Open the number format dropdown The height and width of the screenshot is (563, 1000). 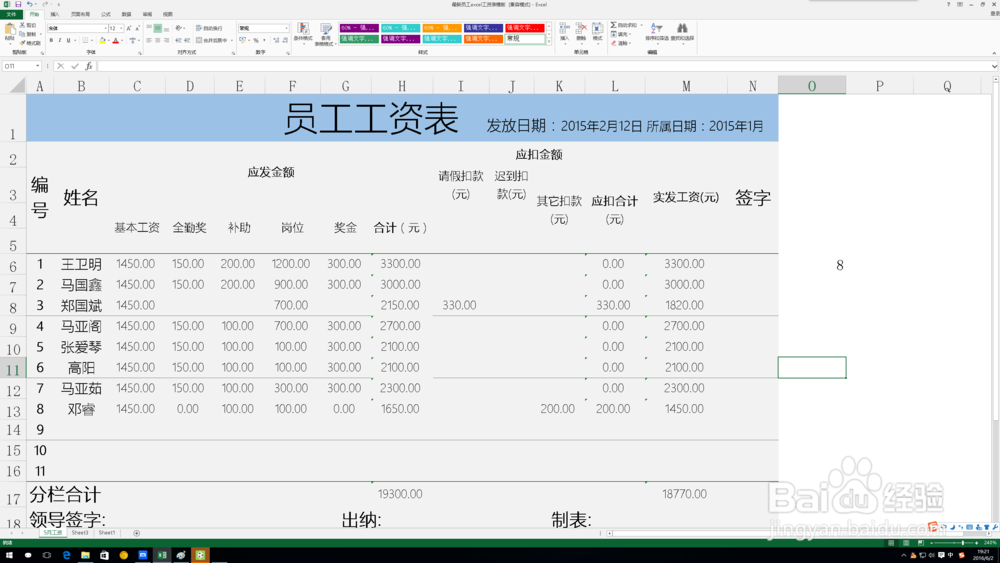[286, 28]
